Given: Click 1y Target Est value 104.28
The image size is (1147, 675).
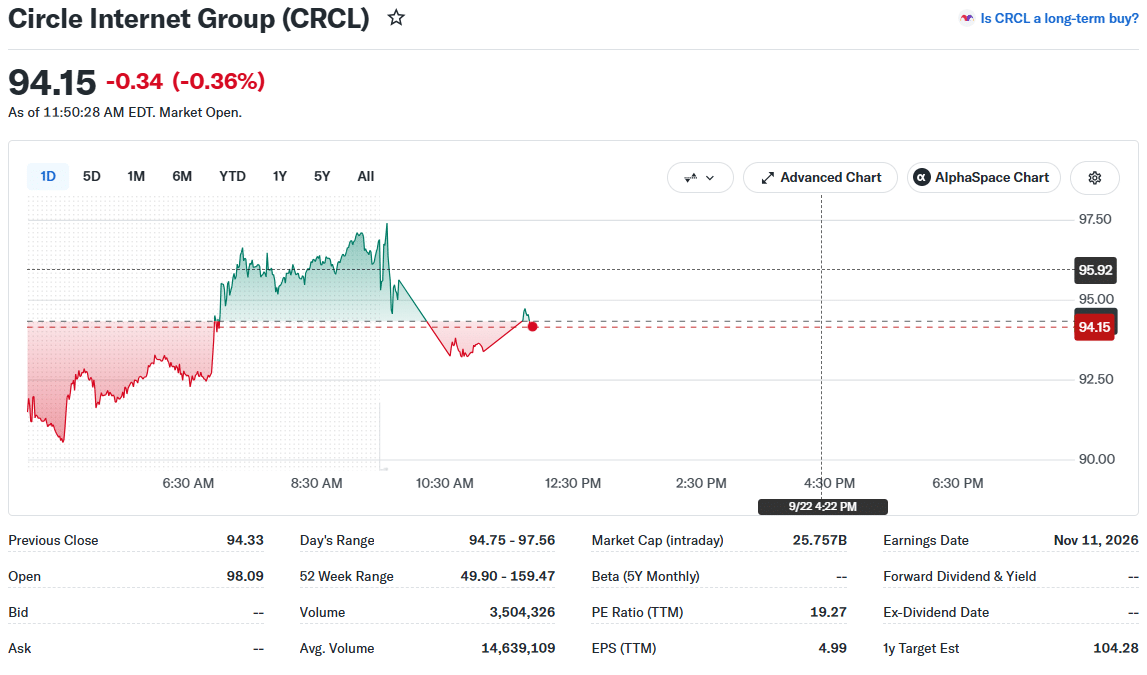Looking at the screenshot, I should (1116, 648).
